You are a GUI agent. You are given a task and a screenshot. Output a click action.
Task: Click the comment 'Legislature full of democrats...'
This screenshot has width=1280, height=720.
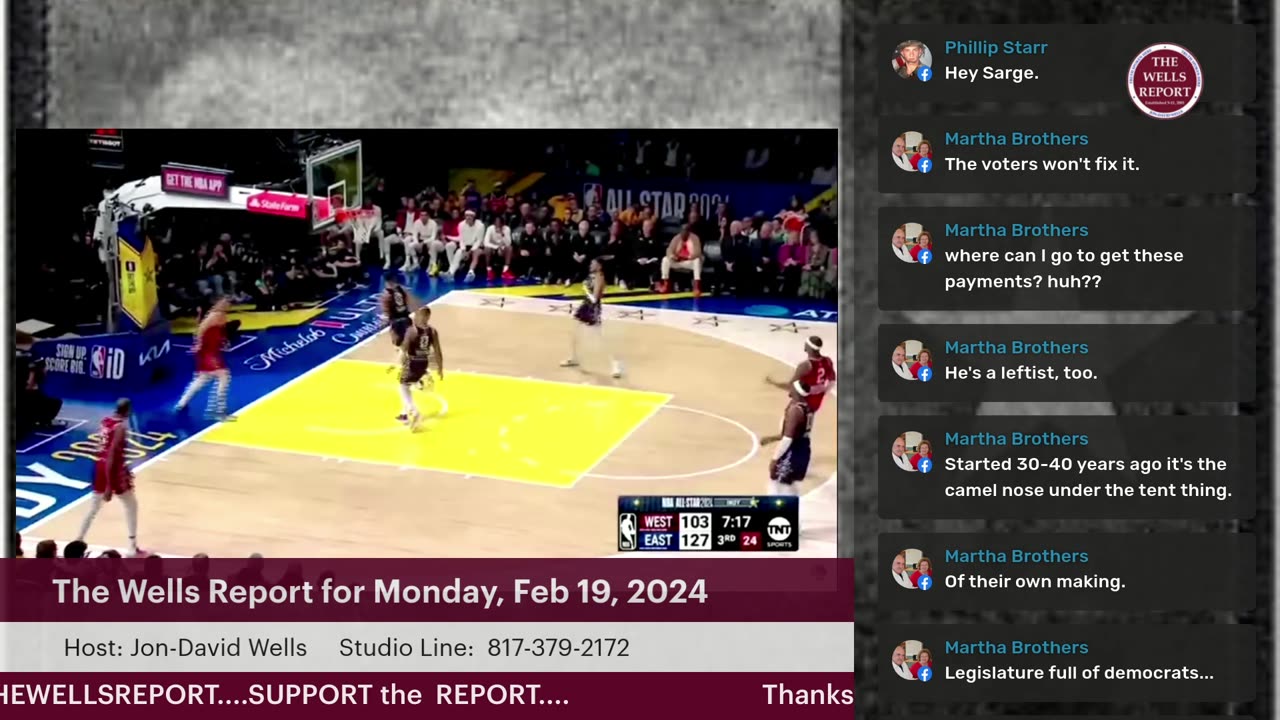coord(1079,673)
